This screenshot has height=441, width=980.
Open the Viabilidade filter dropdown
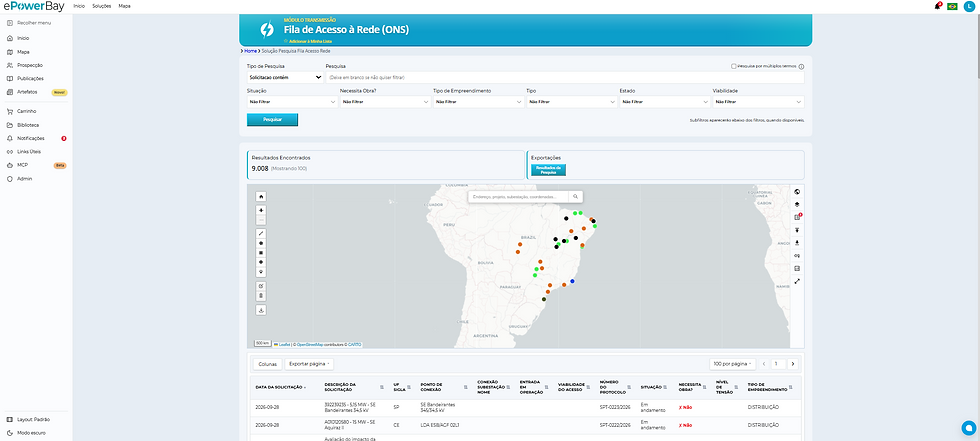click(x=758, y=102)
